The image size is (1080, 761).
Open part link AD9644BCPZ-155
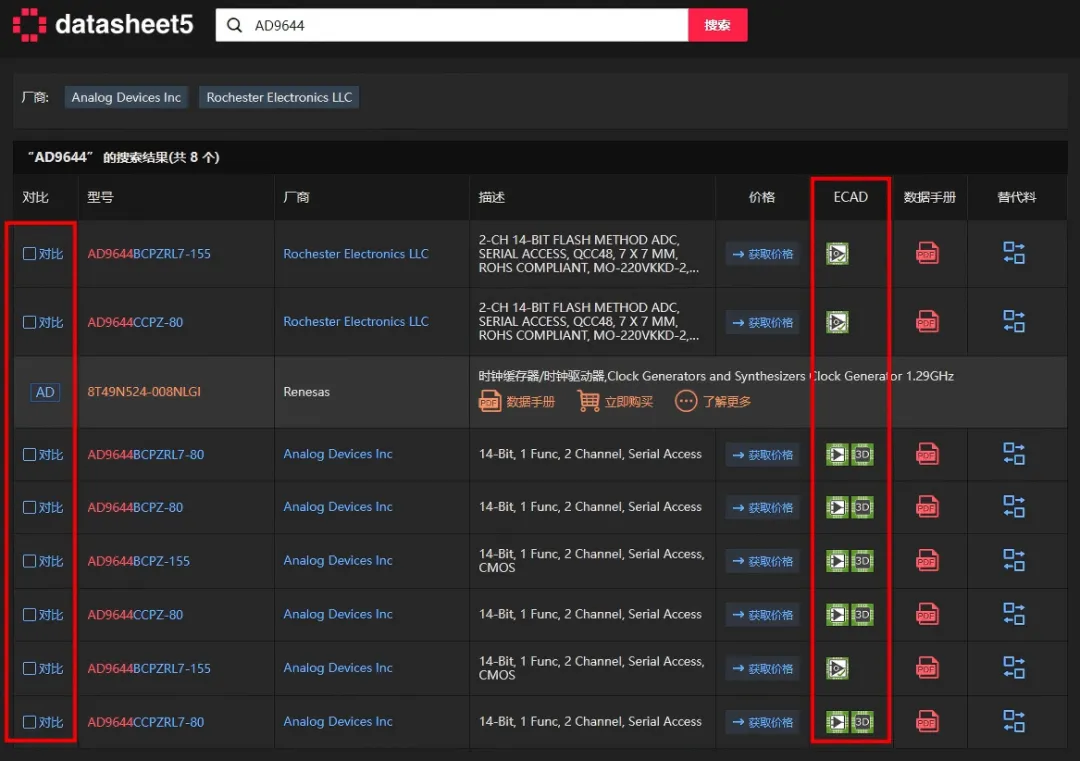(x=138, y=561)
